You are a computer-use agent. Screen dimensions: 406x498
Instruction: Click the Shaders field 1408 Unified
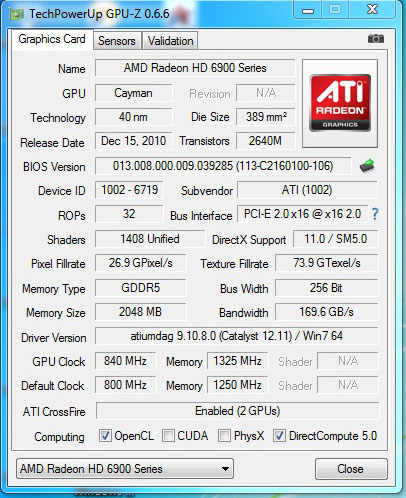(150, 239)
